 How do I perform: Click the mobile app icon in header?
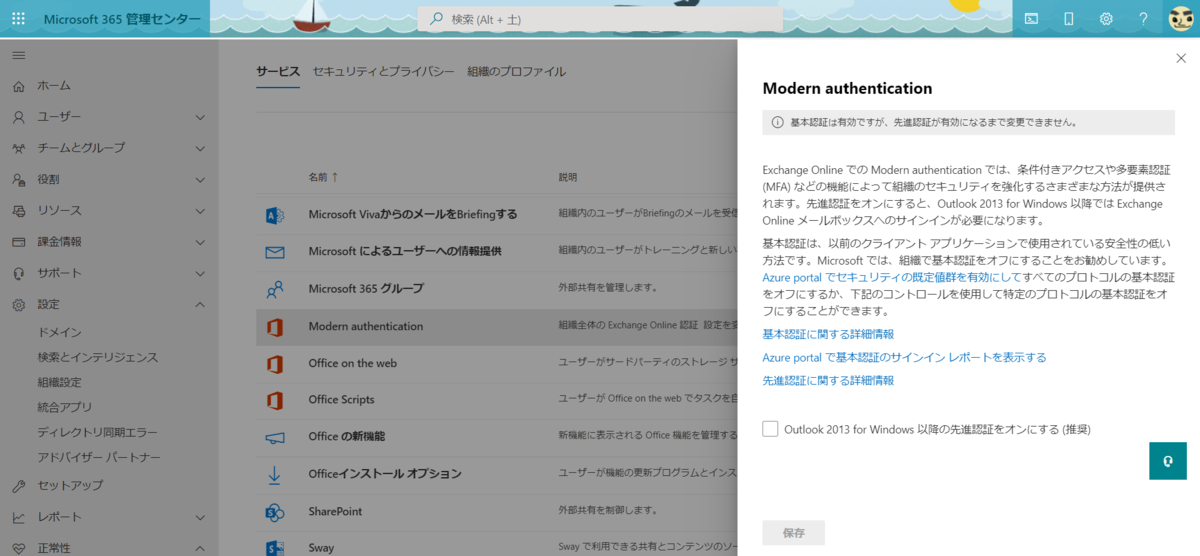pos(1068,19)
